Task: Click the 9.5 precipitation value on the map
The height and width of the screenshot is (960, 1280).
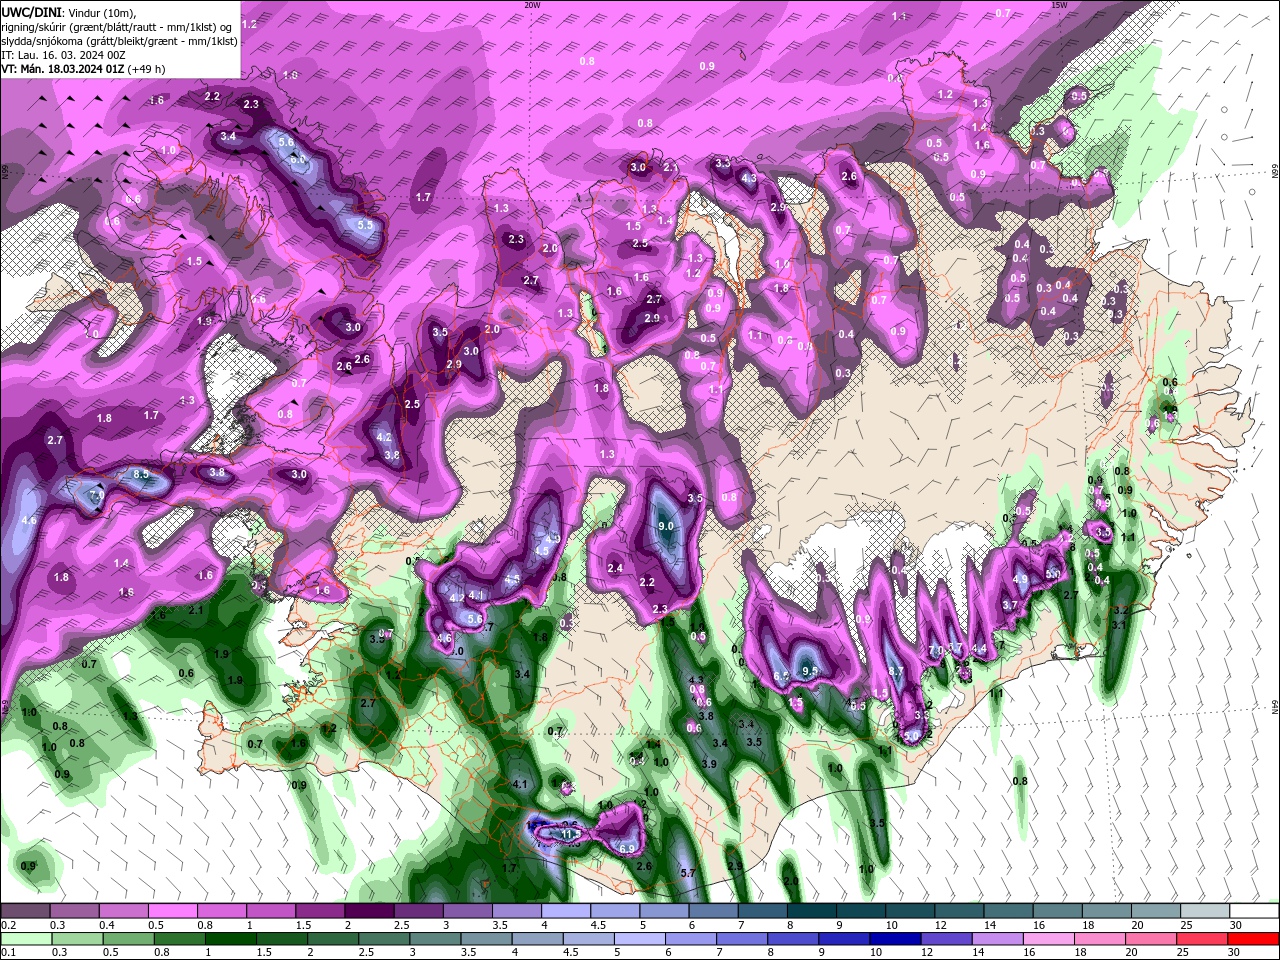Action: click(810, 672)
